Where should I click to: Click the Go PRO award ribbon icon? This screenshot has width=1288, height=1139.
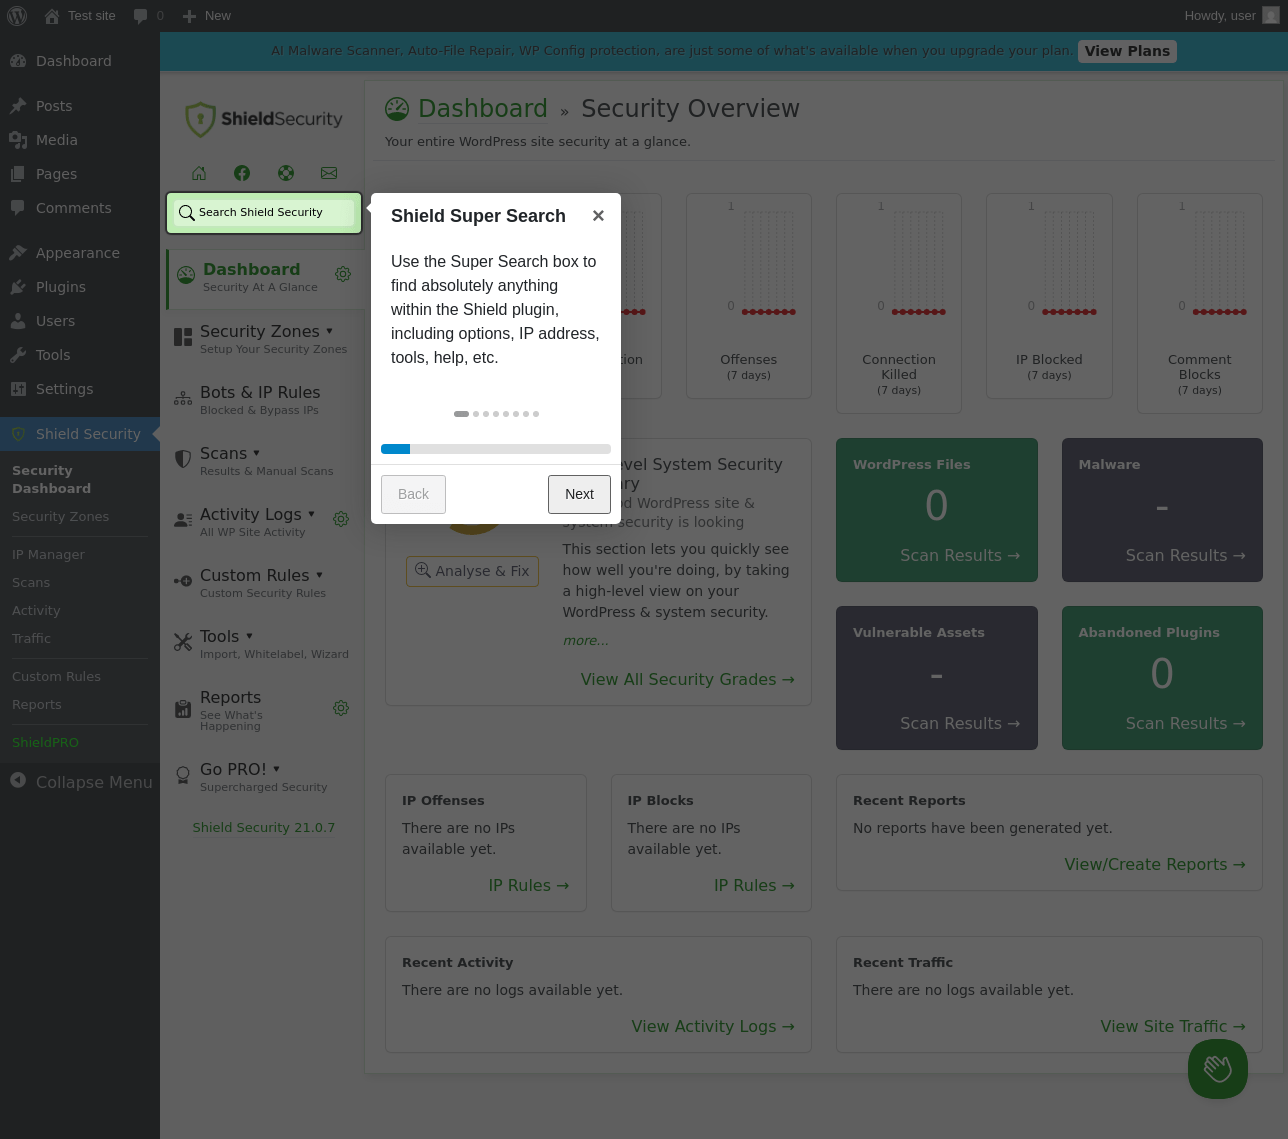coord(183,775)
